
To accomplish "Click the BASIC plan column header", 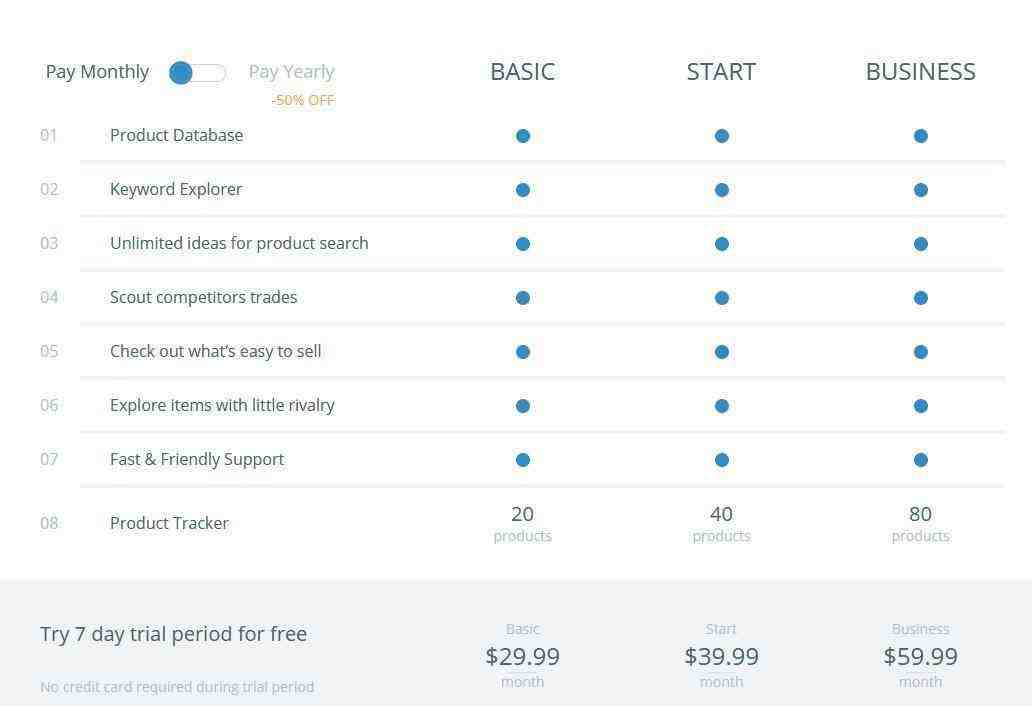I will pyautogui.click(x=523, y=72).
